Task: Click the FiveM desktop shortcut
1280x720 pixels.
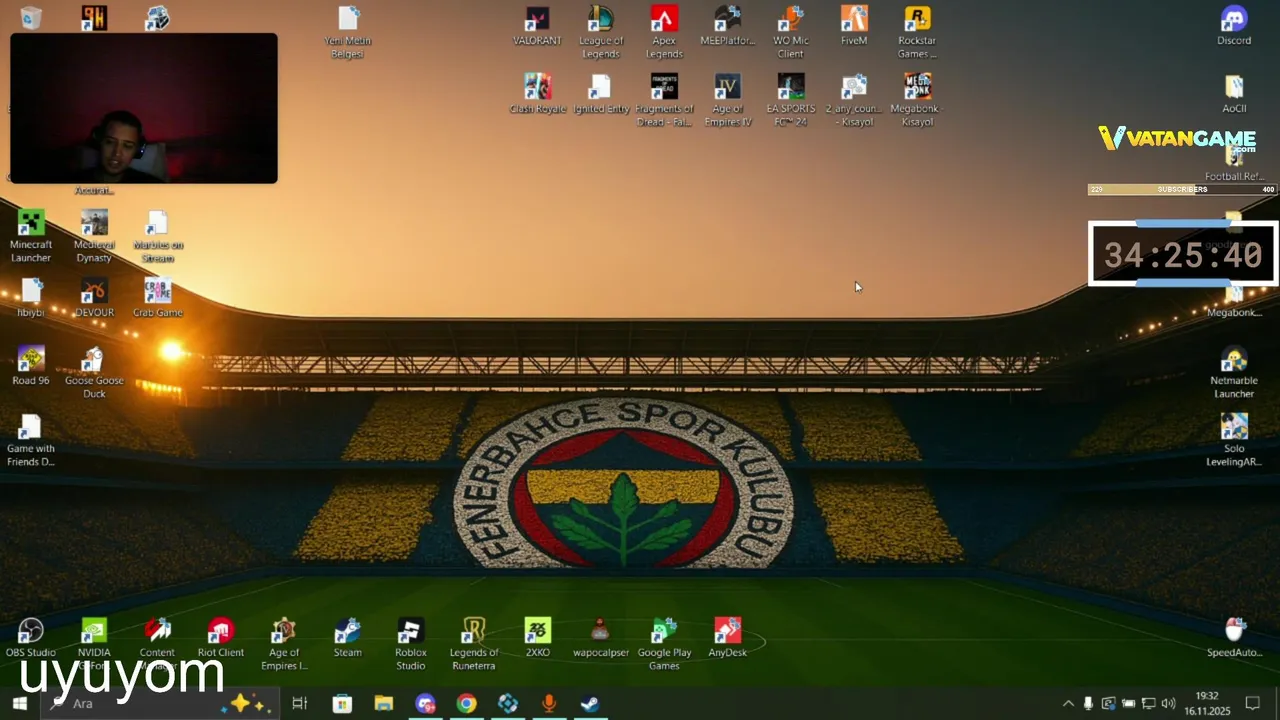Action: click(x=854, y=26)
